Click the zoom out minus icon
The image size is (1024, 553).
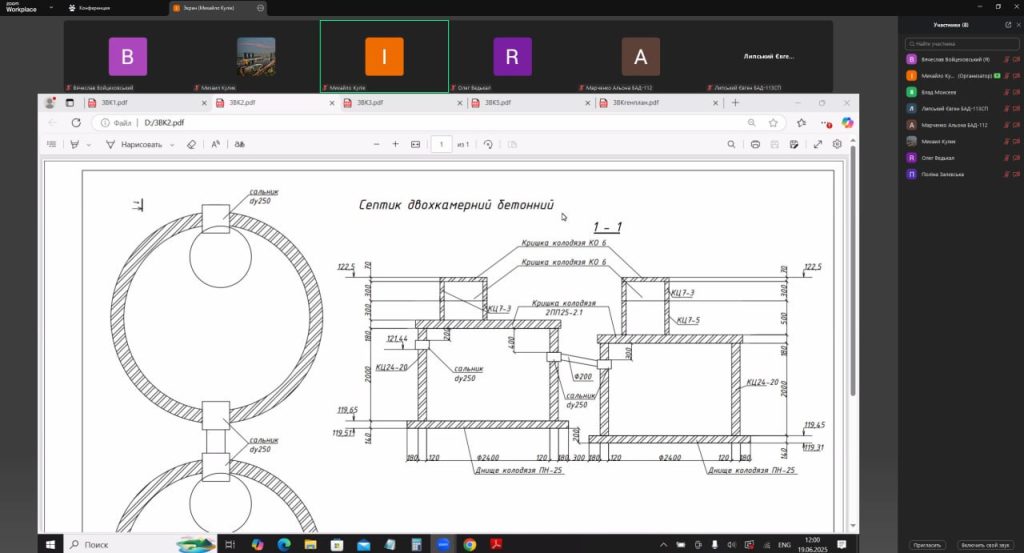coord(376,144)
